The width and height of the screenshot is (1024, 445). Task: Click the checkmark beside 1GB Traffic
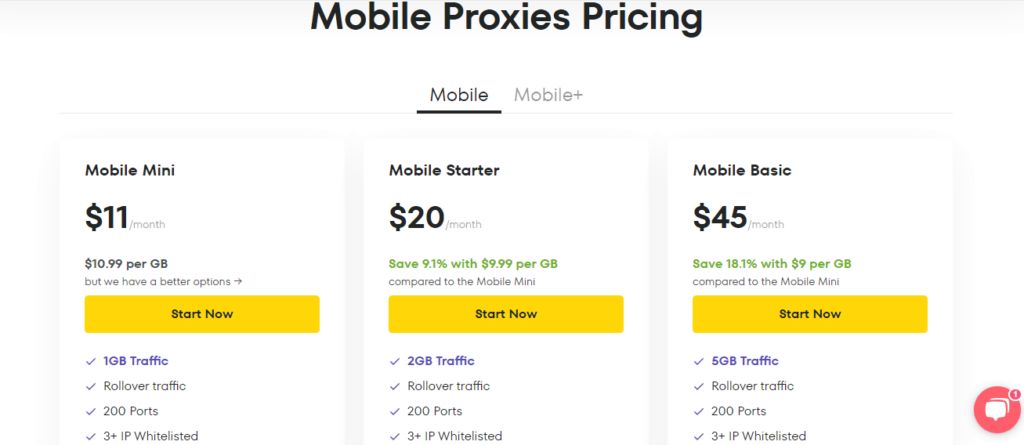pyautogui.click(x=90, y=361)
